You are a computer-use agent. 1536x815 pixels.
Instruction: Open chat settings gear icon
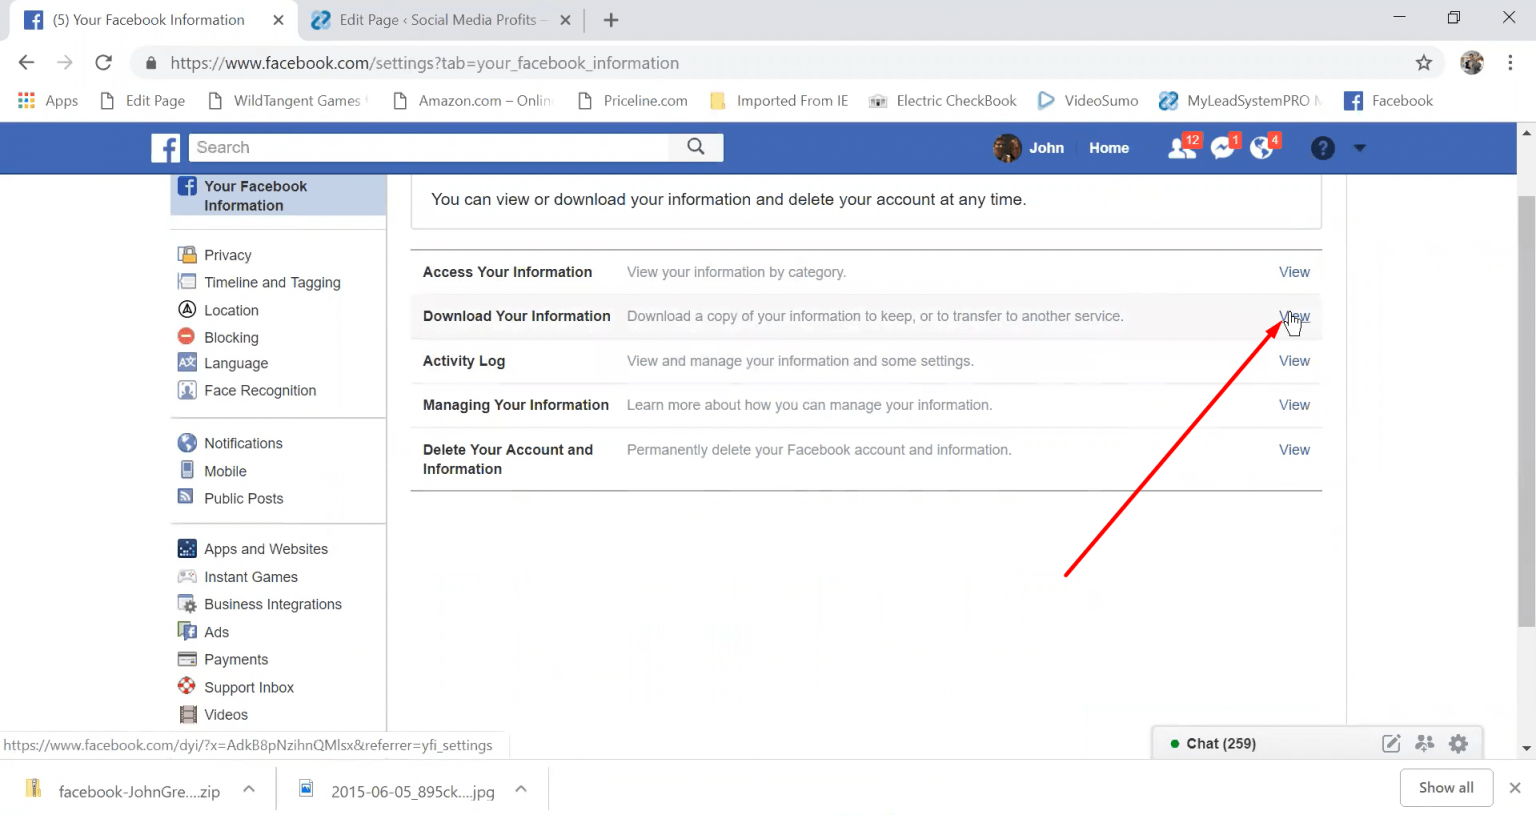tap(1459, 743)
